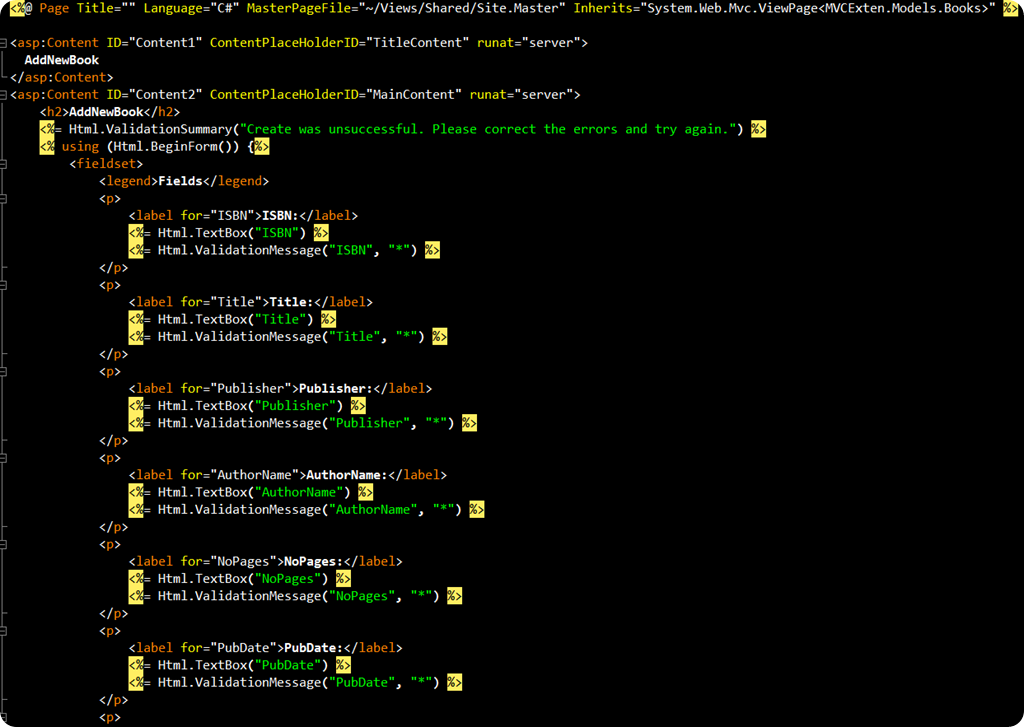
Task: Collapse the paragraph block containing the Publisher label
Action: coord(3,372)
